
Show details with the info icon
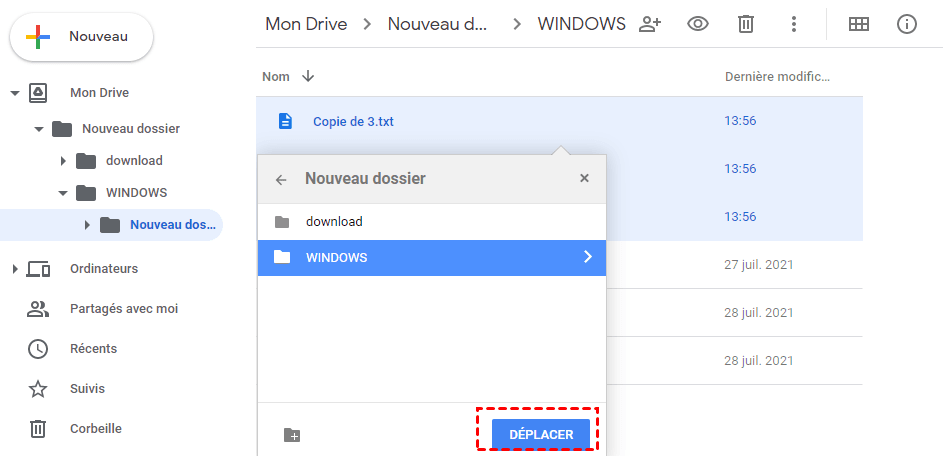click(907, 24)
